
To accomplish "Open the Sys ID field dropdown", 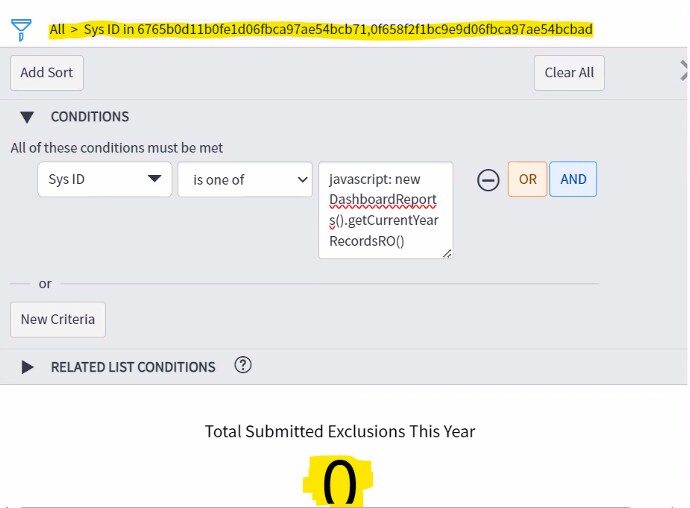I will [104, 179].
